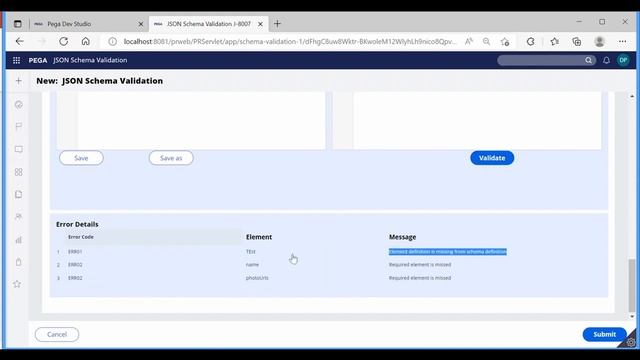This screenshot has height=360, width=640.
Task: Click the Error Code column header
Action: (x=81, y=237)
